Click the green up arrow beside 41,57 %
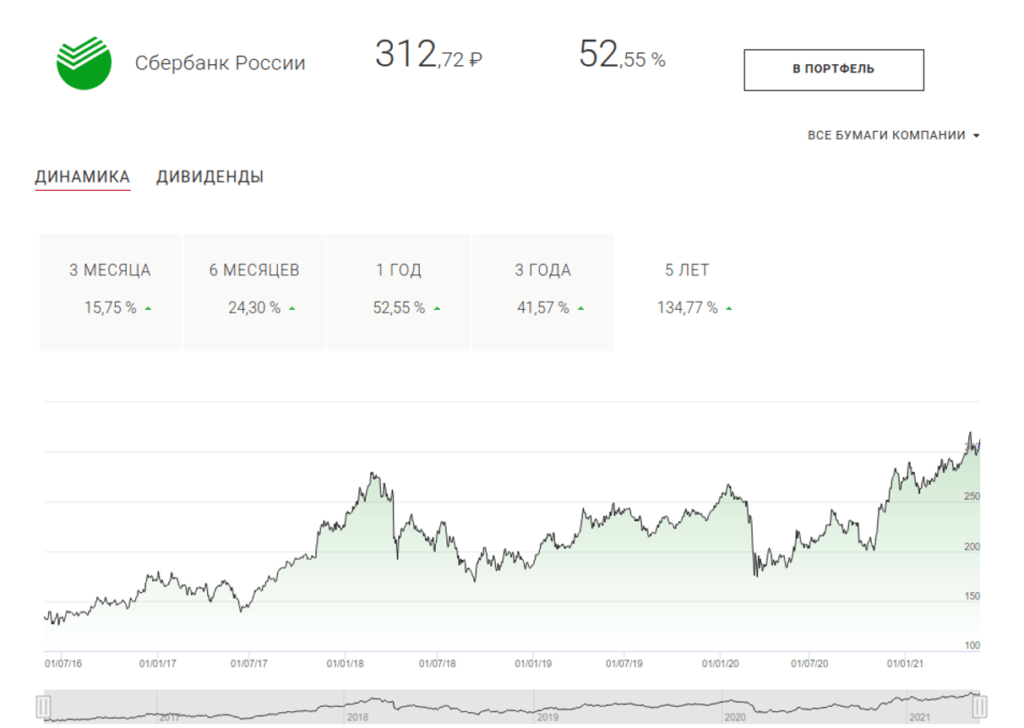The image size is (1024, 728). 581,309
